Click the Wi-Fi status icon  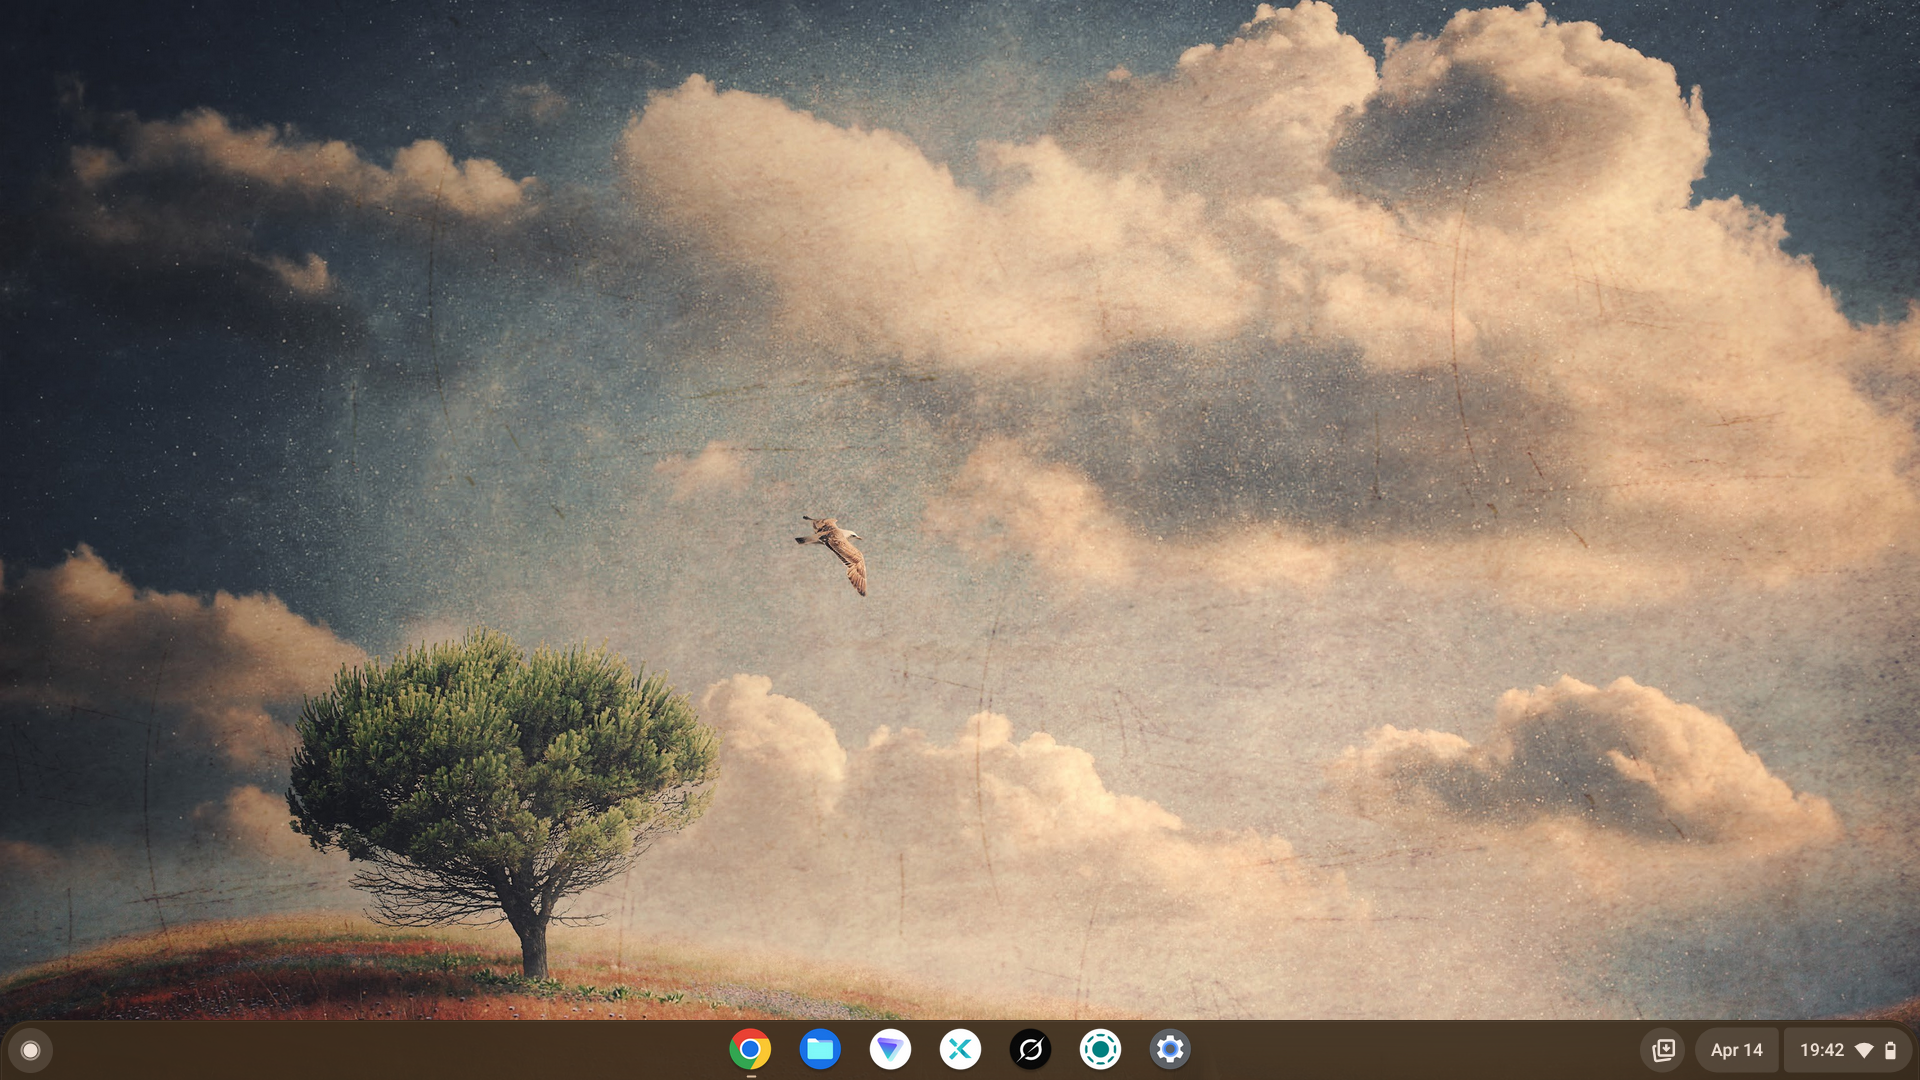click(x=1864, y=1050)
